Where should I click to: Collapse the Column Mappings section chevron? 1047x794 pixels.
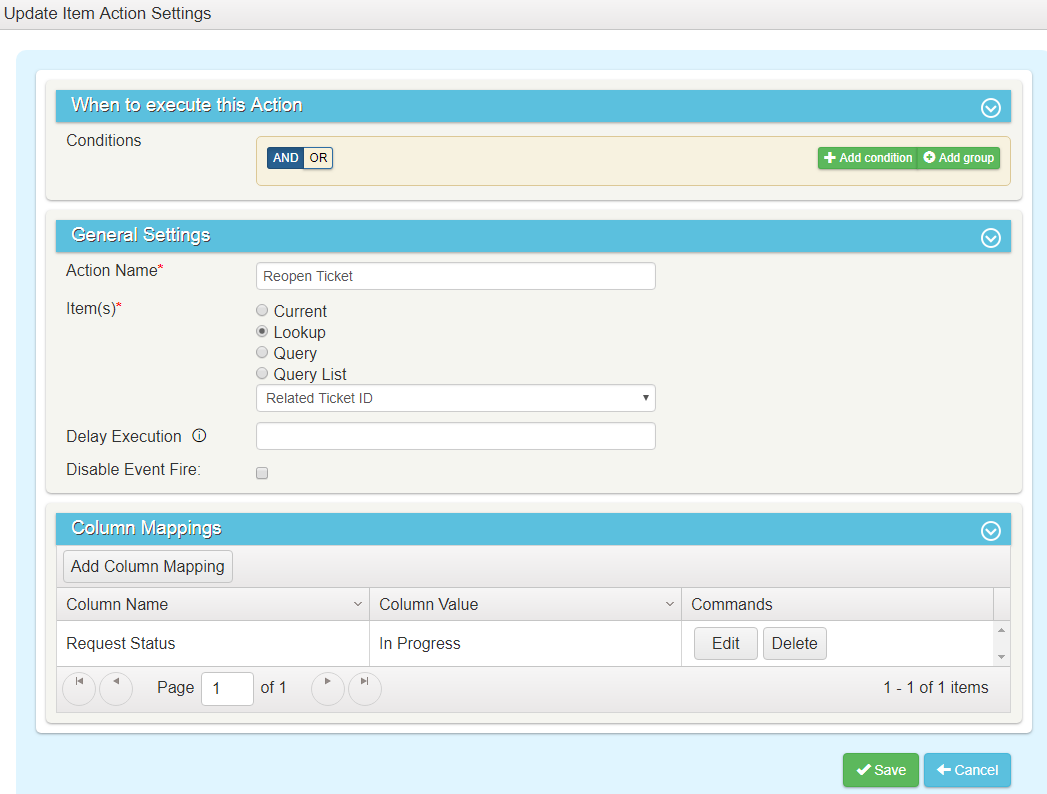tap(990, 531)
